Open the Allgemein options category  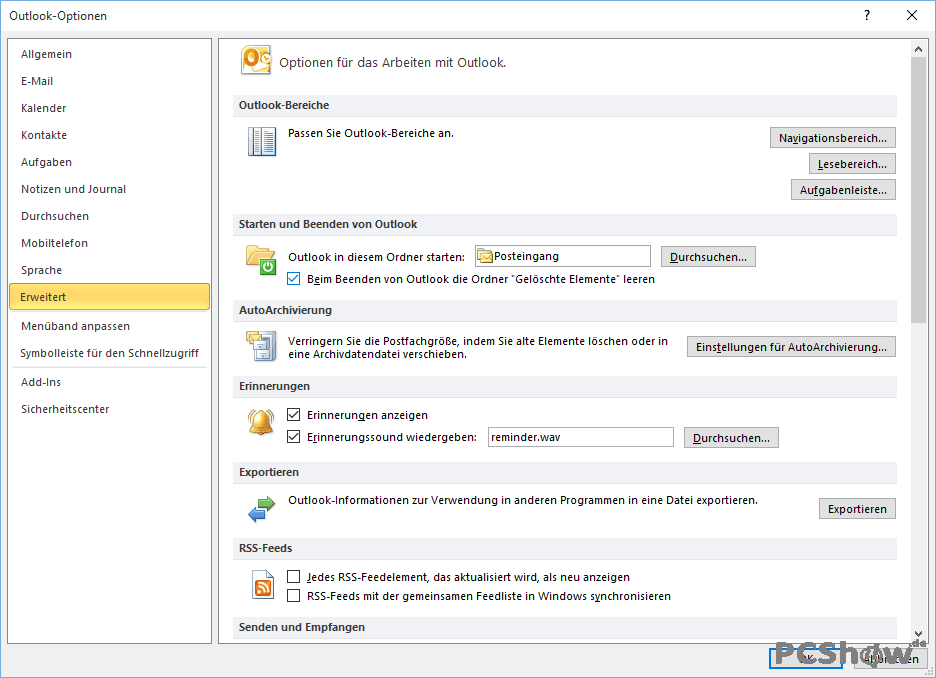(110, 54)
